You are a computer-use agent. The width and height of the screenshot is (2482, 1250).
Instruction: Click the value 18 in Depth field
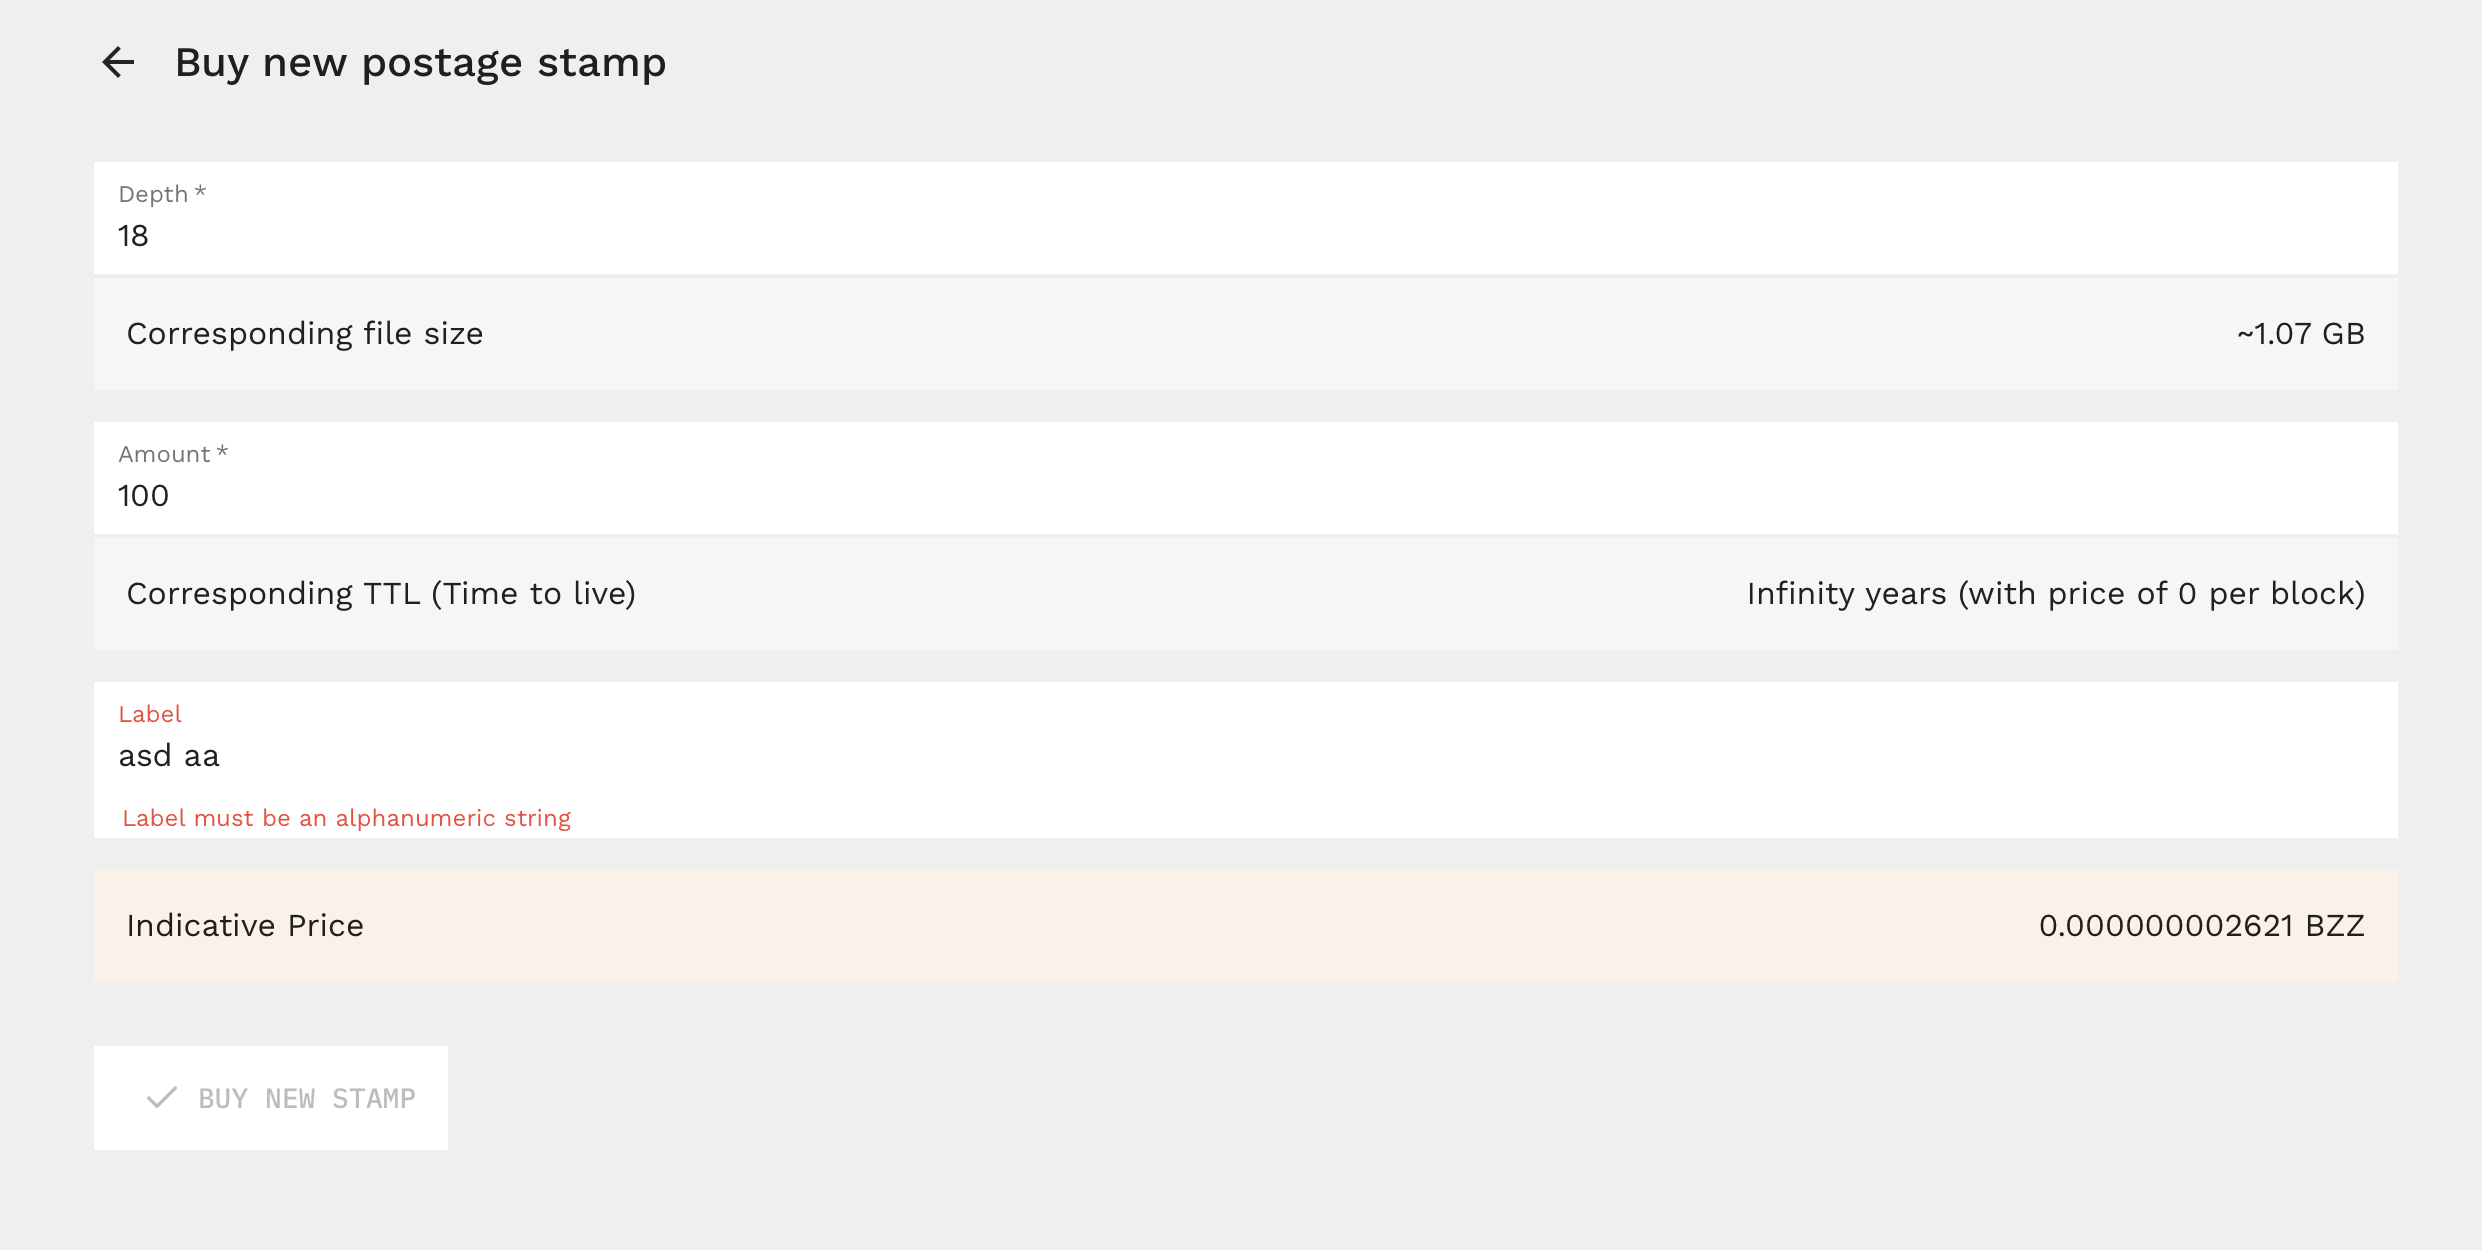click(x=133, y=237)
